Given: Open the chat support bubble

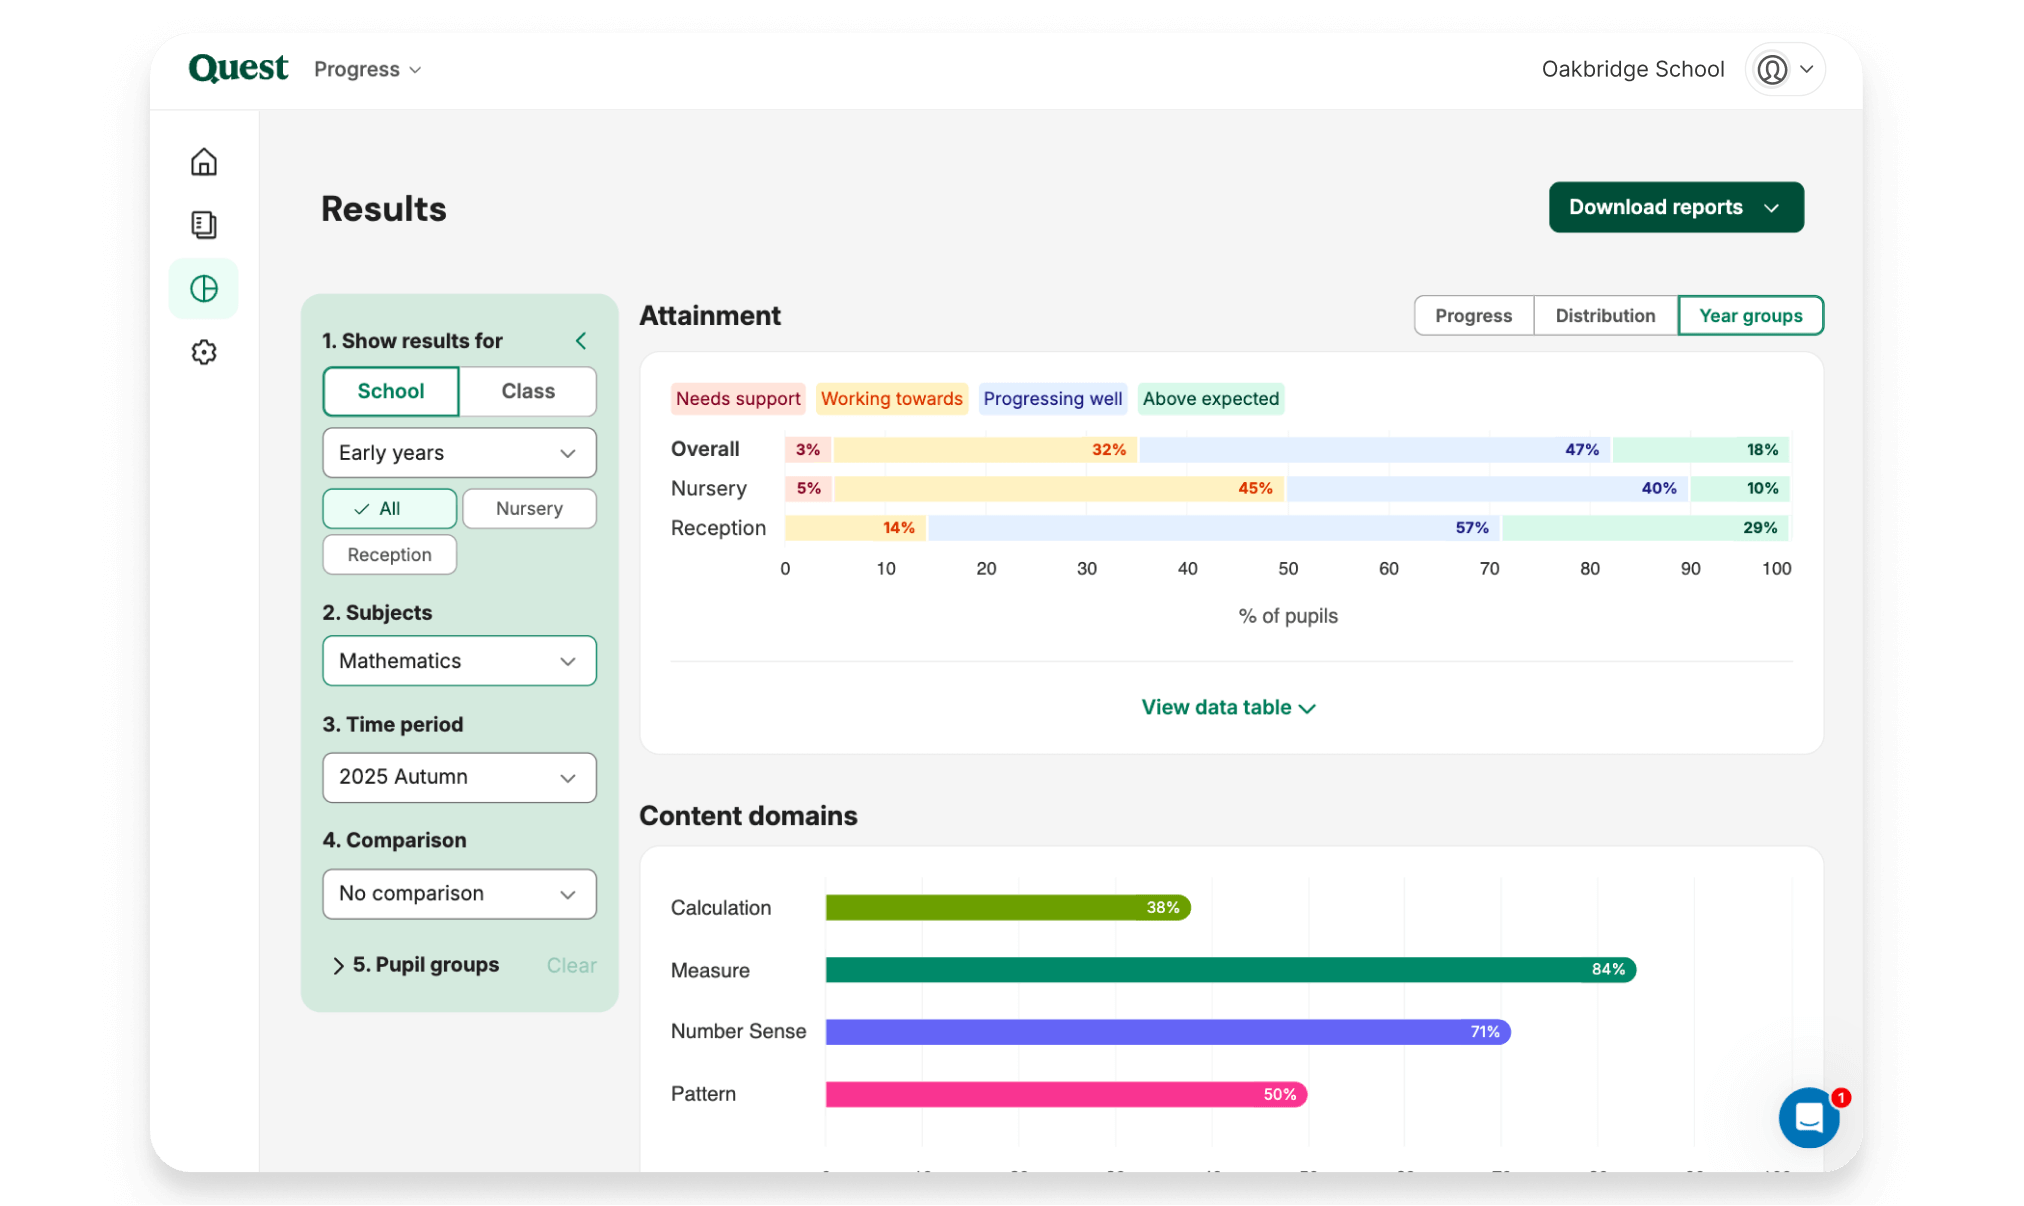Looking at the screenshot, I should (1808, 1118).
